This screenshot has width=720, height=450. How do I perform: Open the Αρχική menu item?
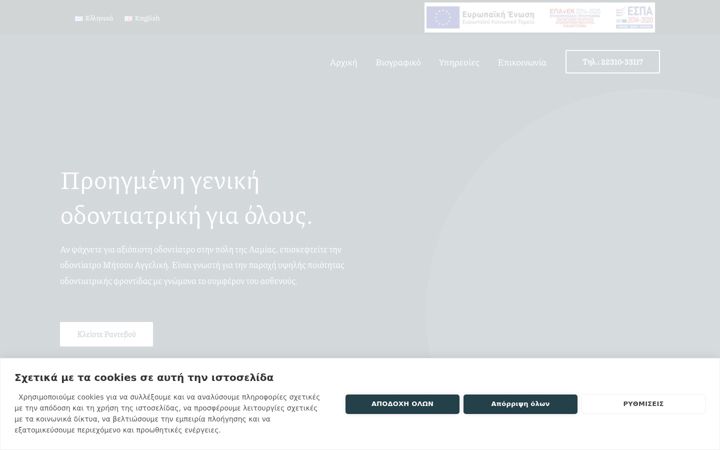click(343, 62)
